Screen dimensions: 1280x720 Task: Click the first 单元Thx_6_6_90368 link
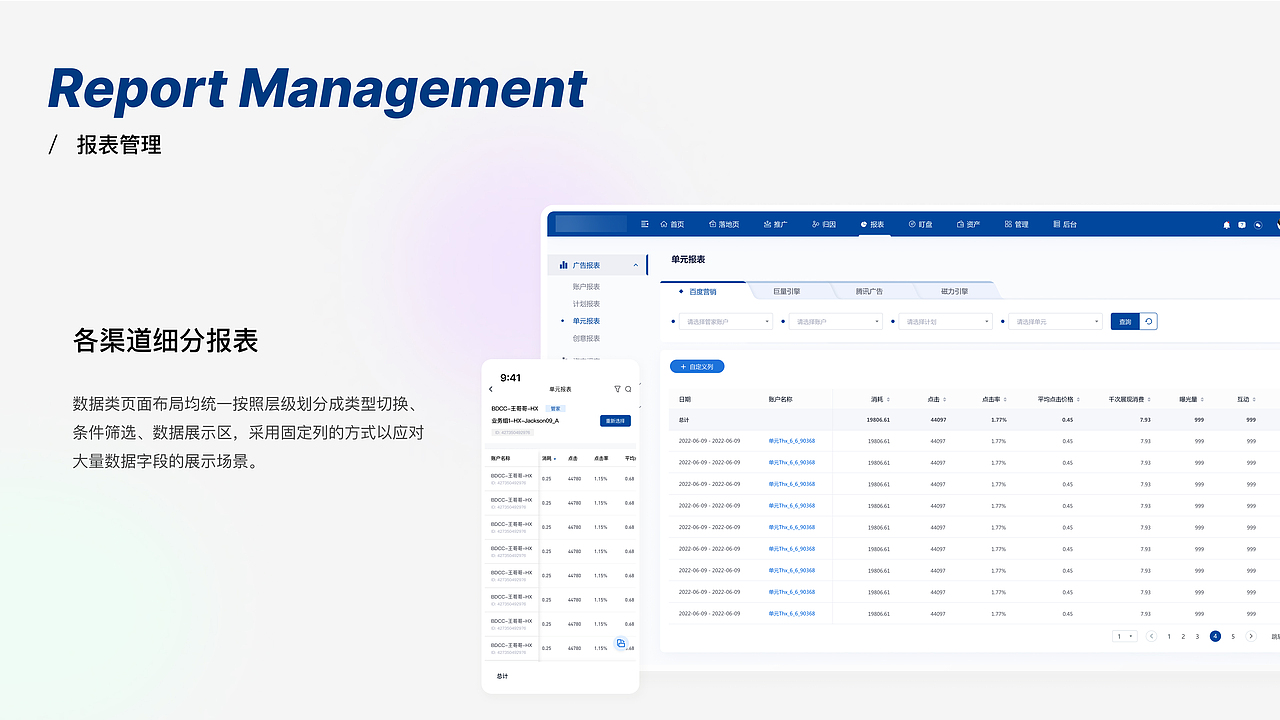coord(791,440)
